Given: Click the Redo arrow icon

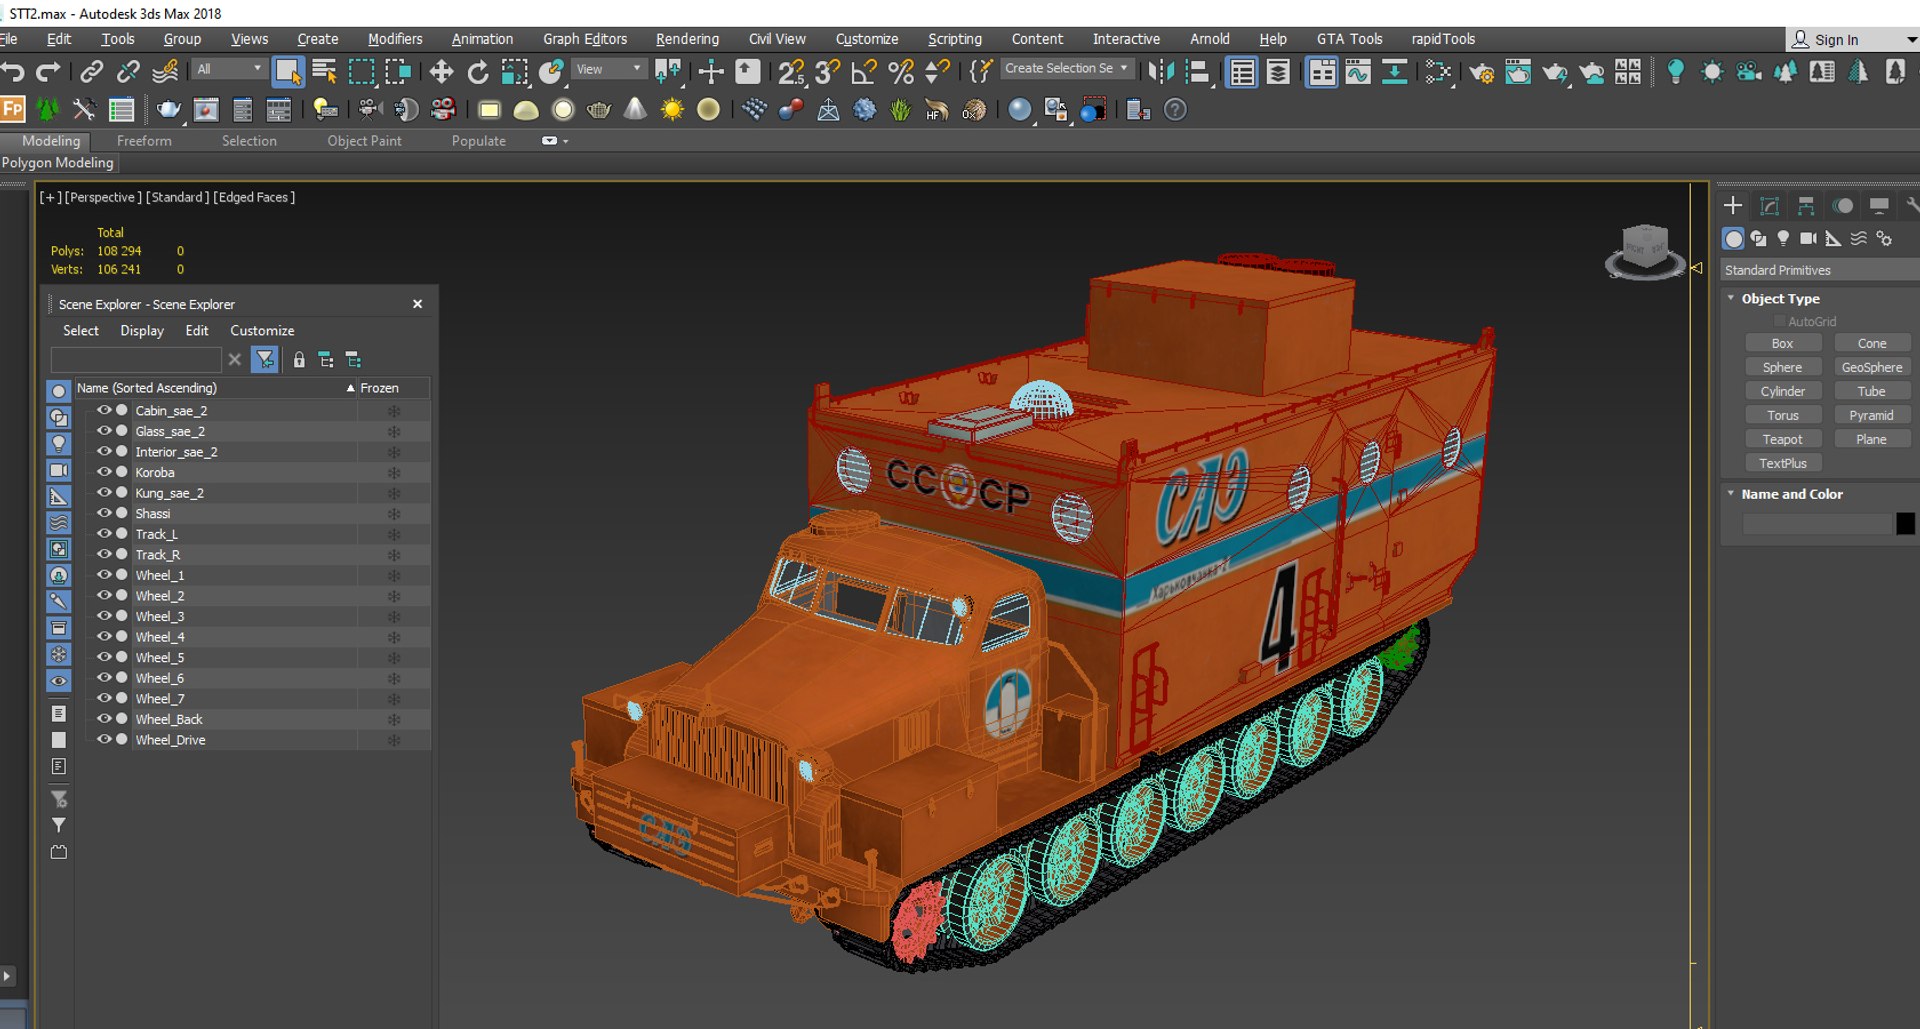Looking at the screenshot, I should click(x=48, y=72).
